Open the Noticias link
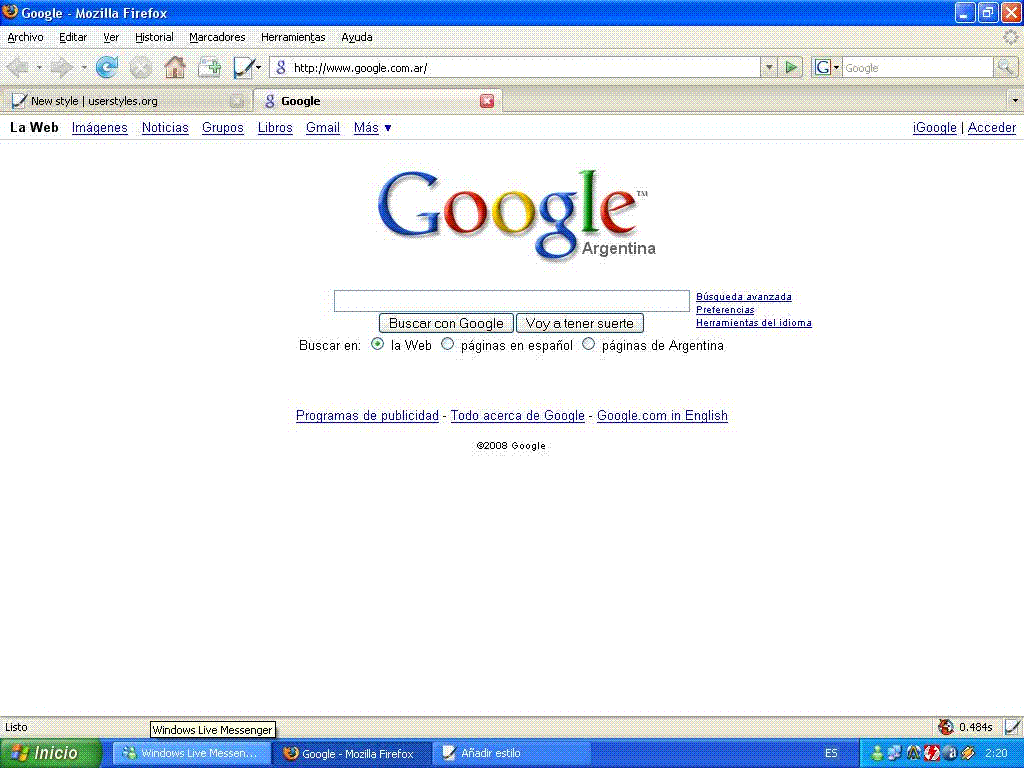The image size is (1024, 768). click(x=165, y=127)
